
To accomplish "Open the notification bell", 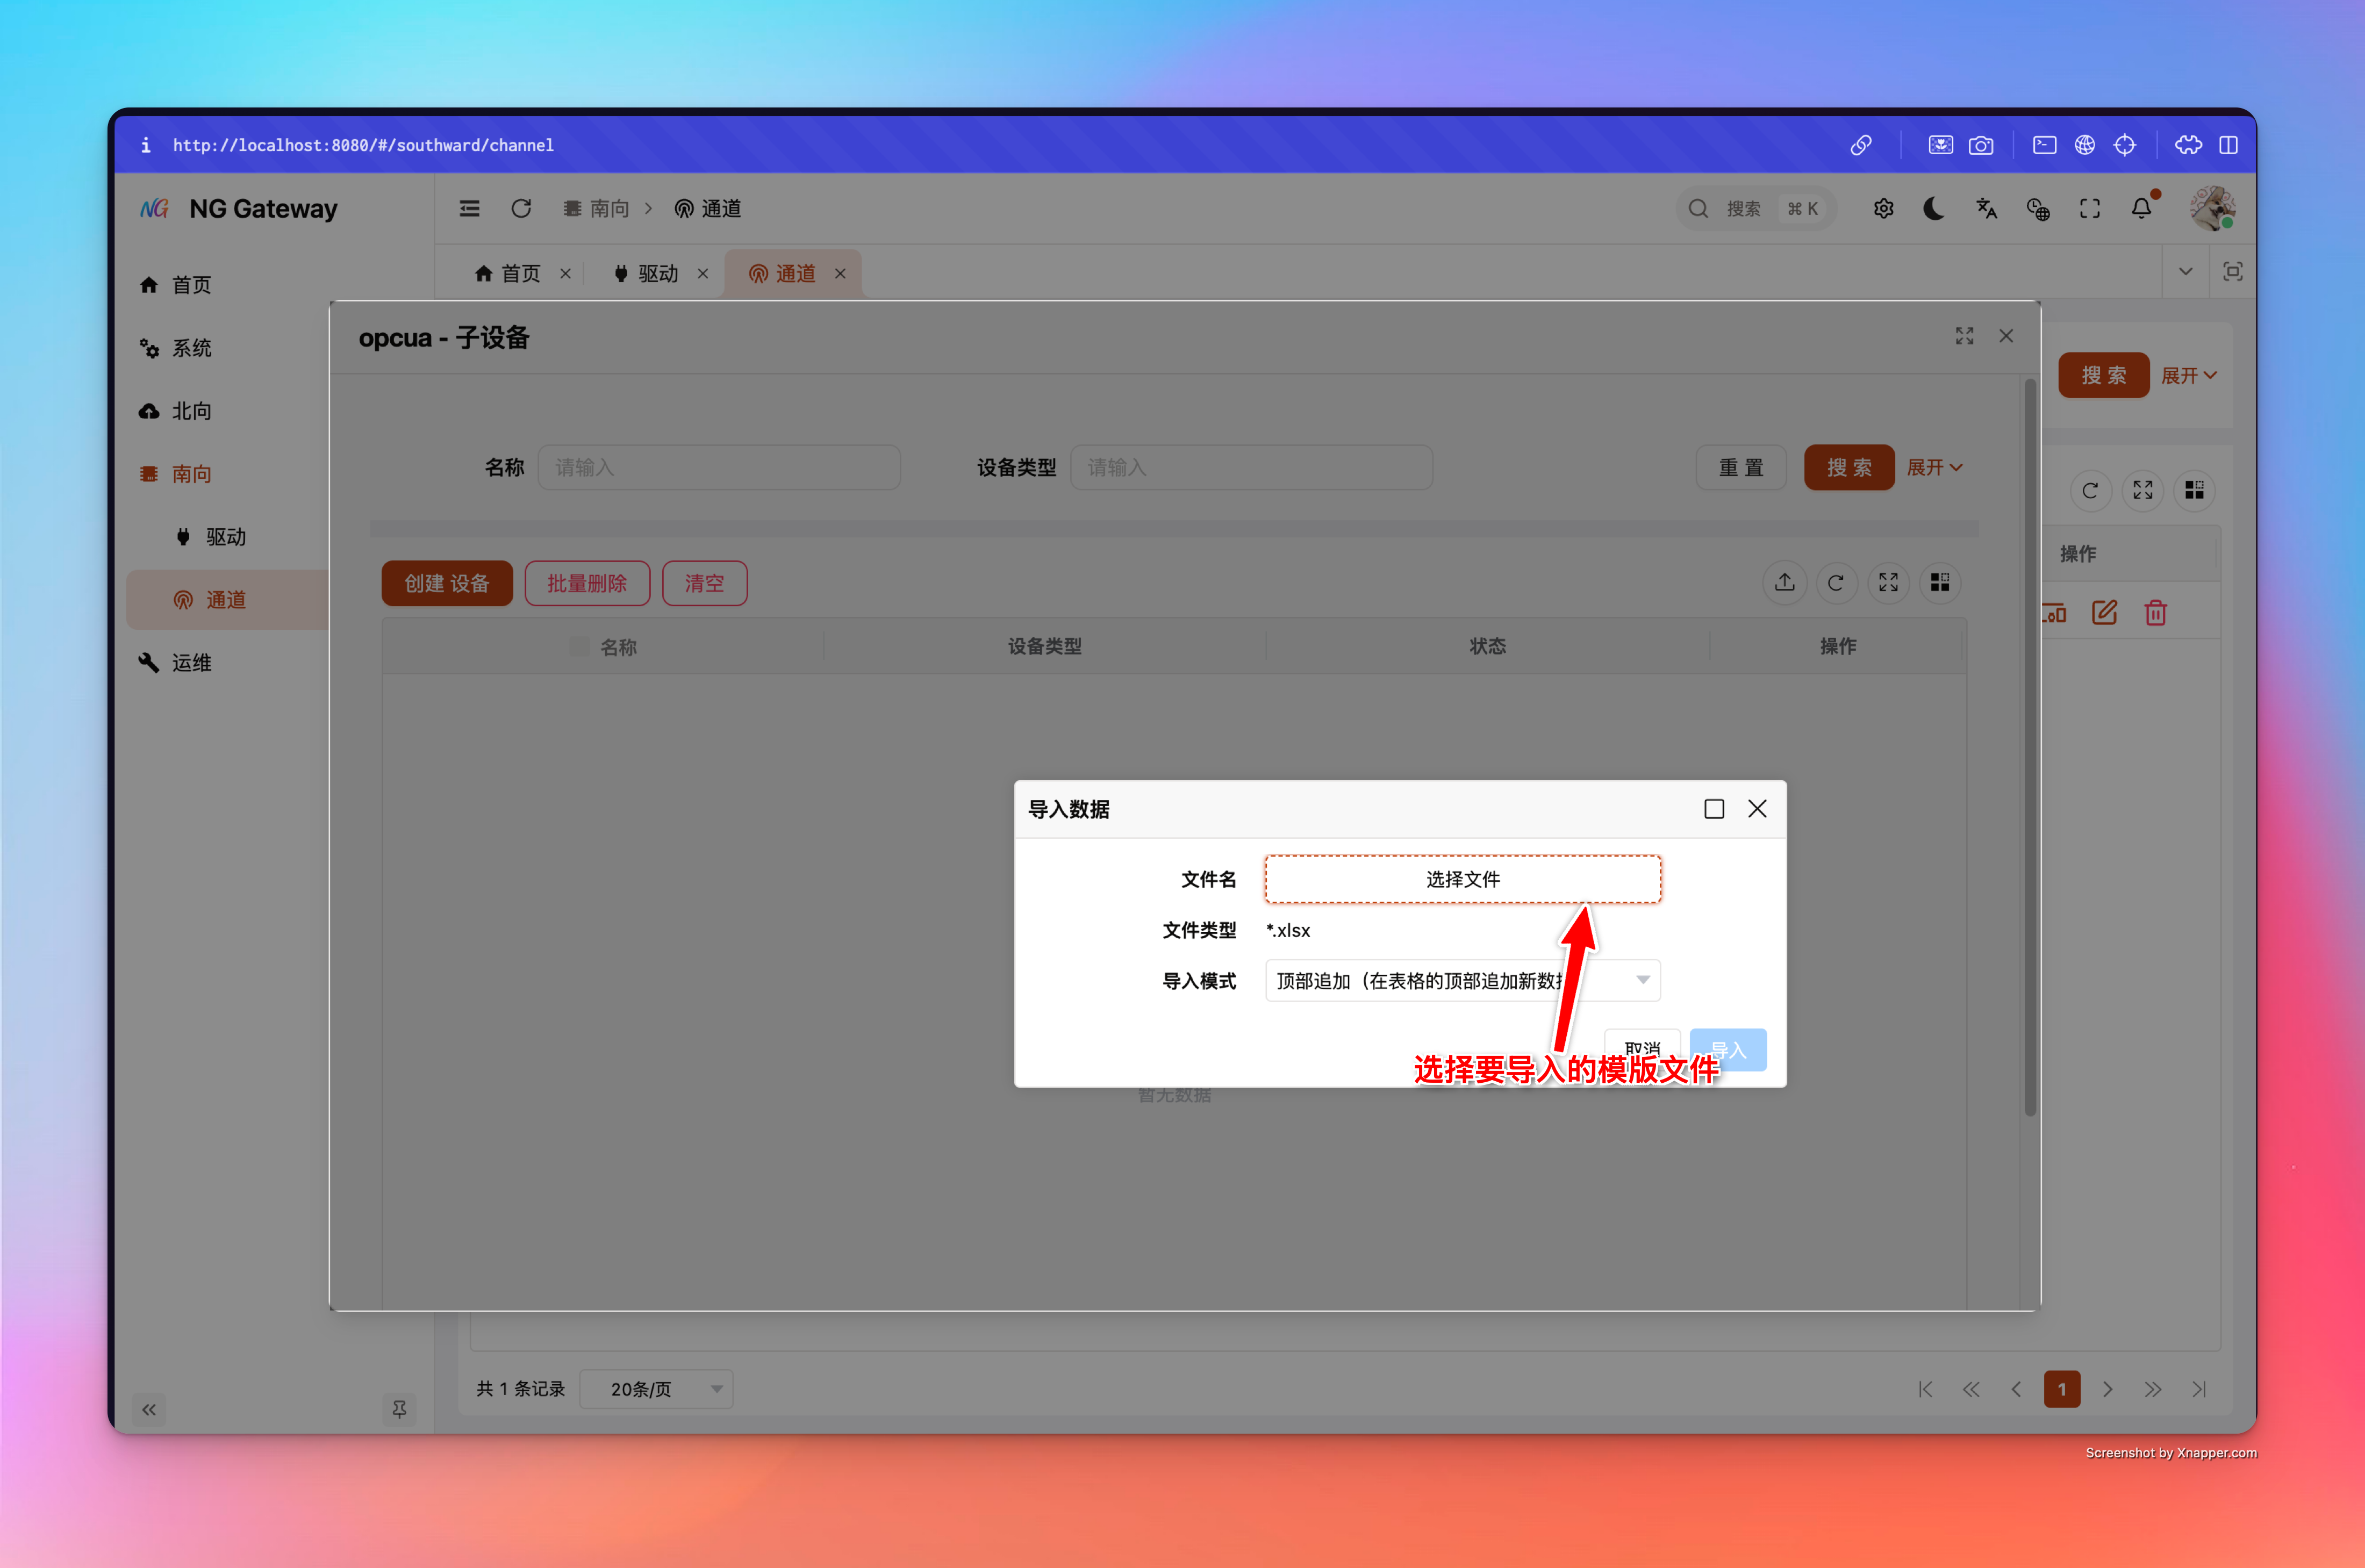I will 2141,209.
